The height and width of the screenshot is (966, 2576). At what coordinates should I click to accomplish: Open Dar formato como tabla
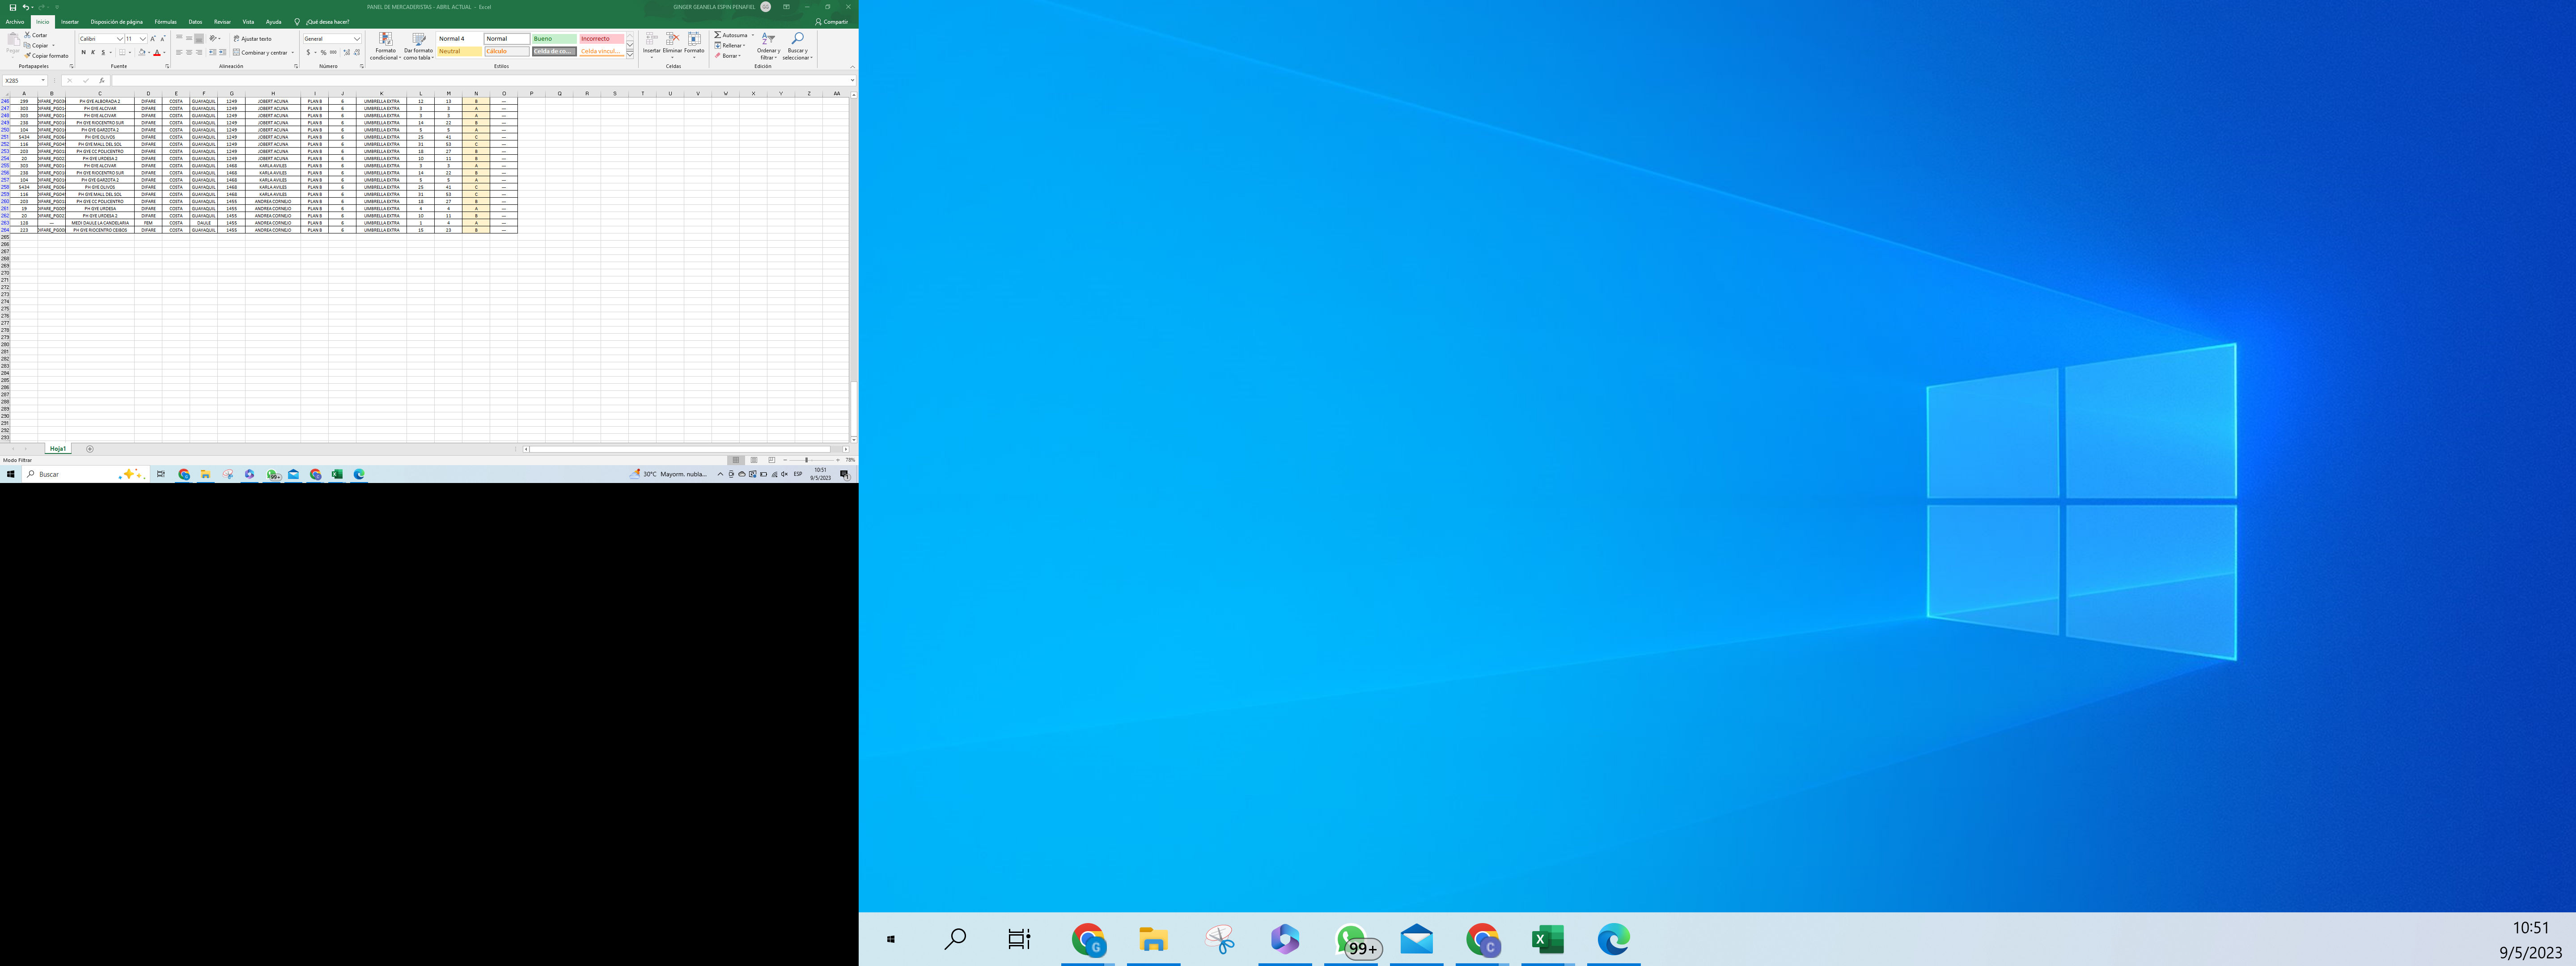[418, 46]
